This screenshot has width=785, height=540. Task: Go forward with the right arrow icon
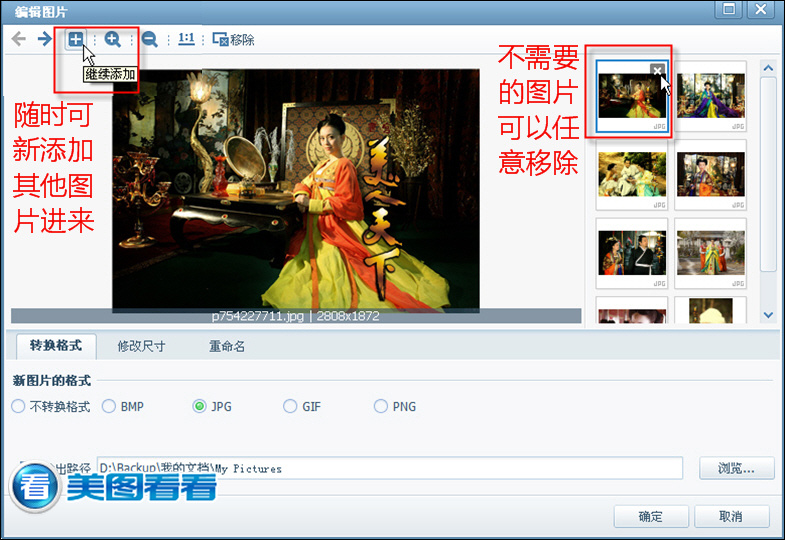click(x=45, y=39)
